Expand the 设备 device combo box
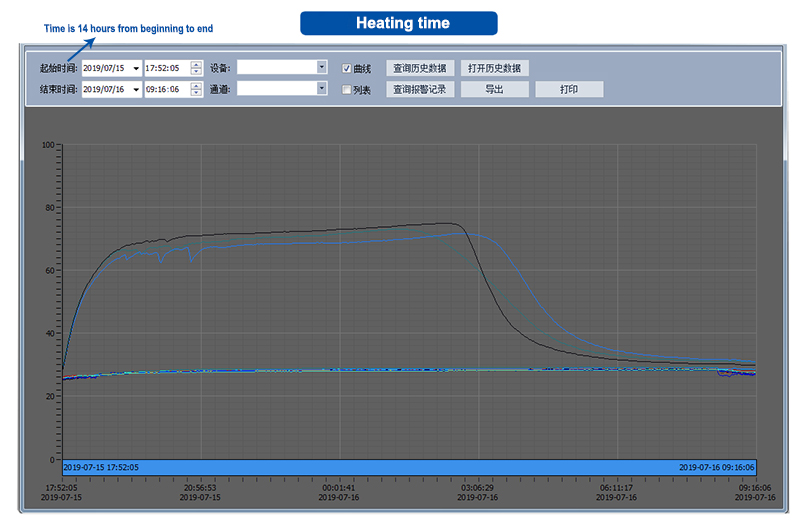 321,67
